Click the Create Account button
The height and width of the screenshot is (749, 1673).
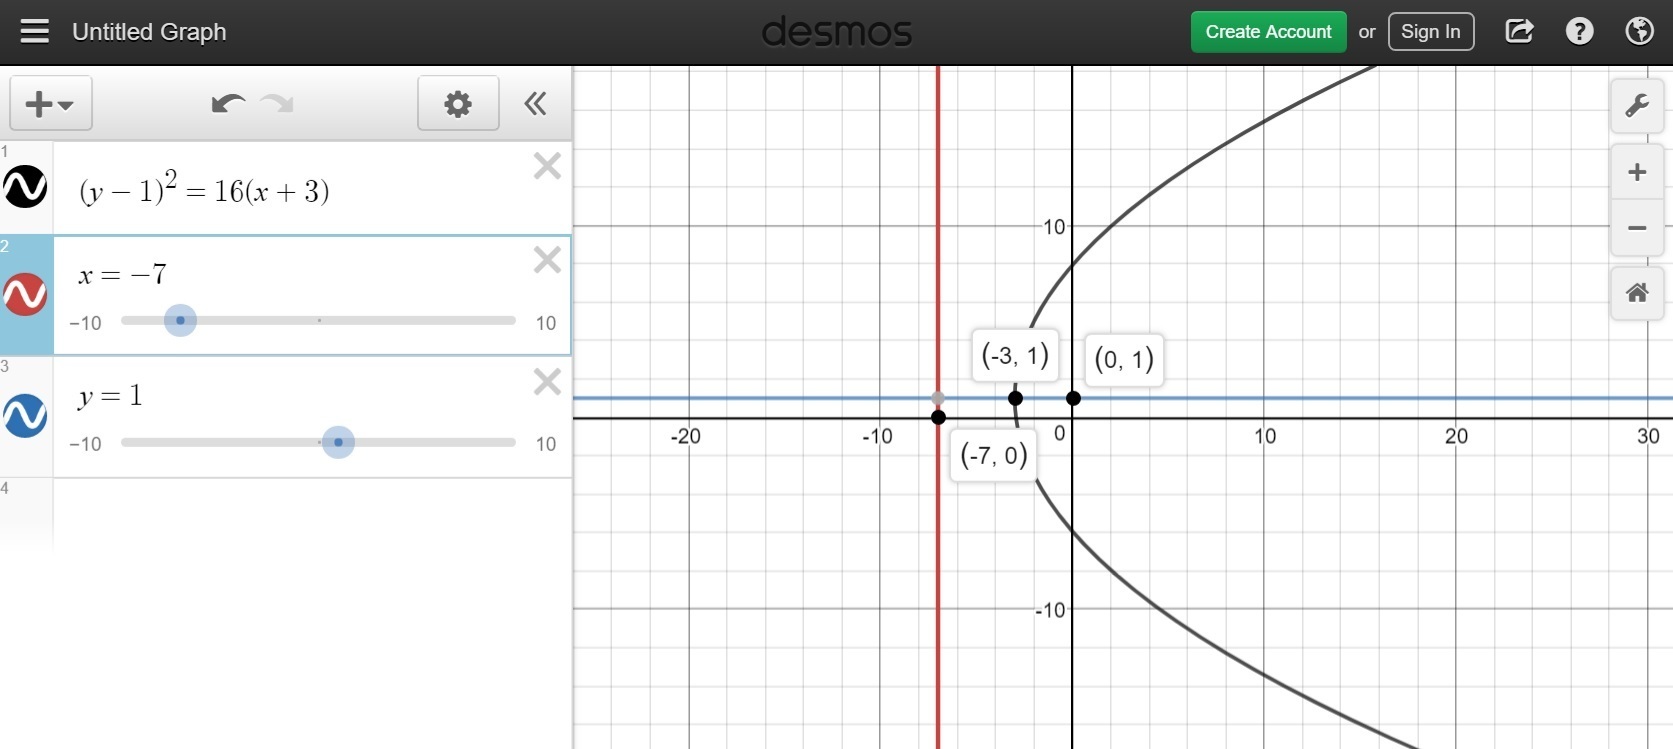(1268, 32)
